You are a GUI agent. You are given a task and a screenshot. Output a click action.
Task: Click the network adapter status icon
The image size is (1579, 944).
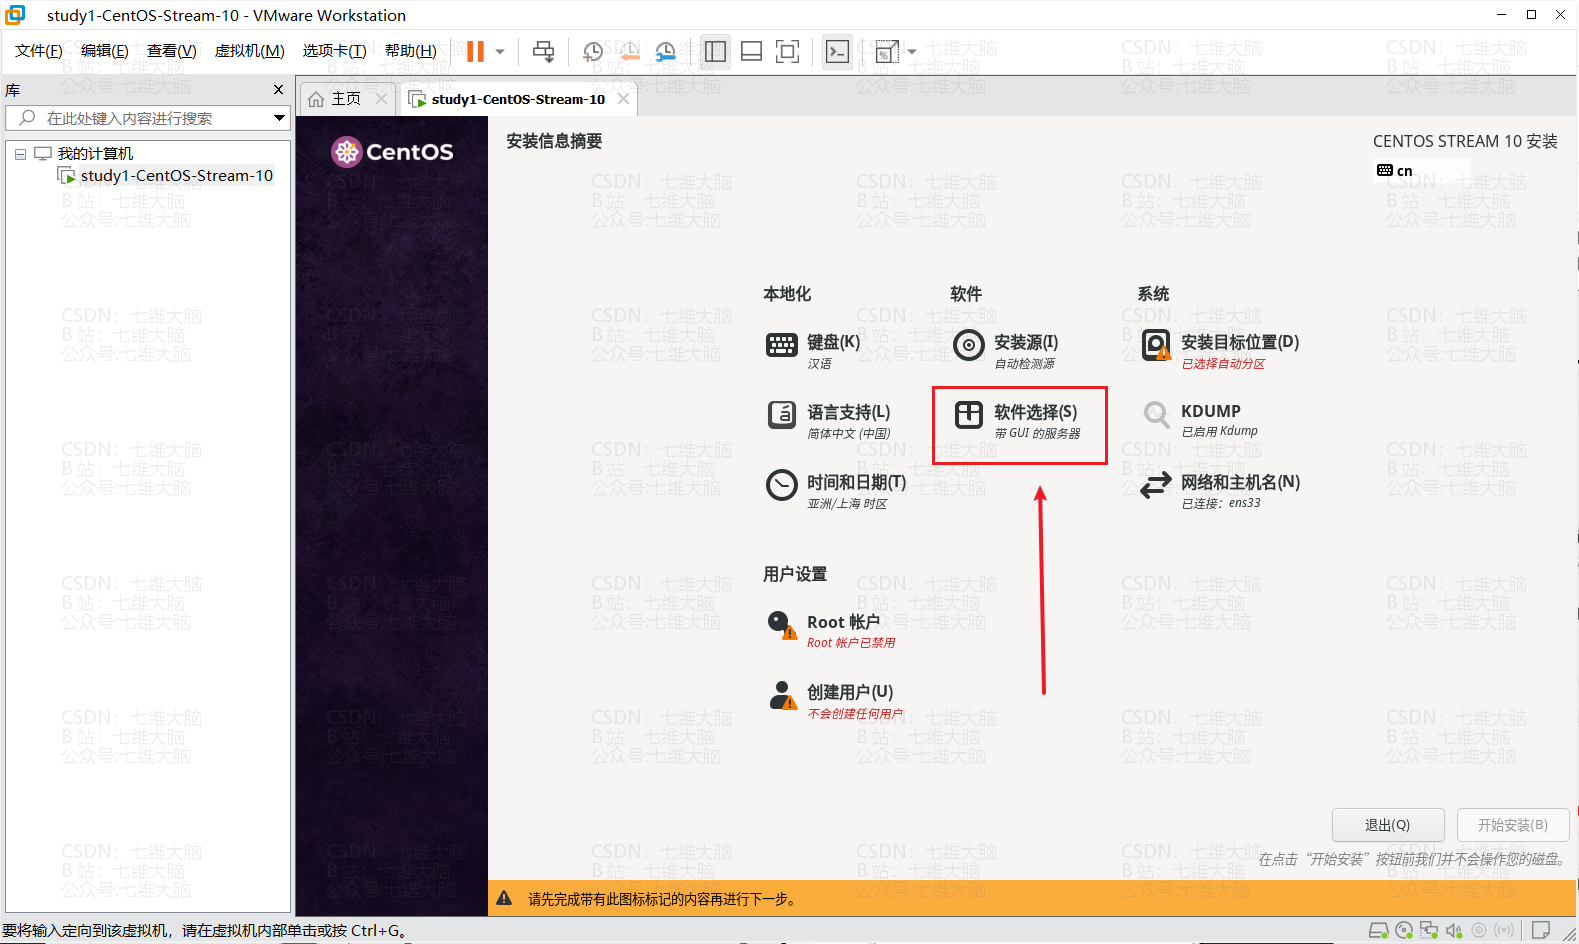(x=1429, y=931)
